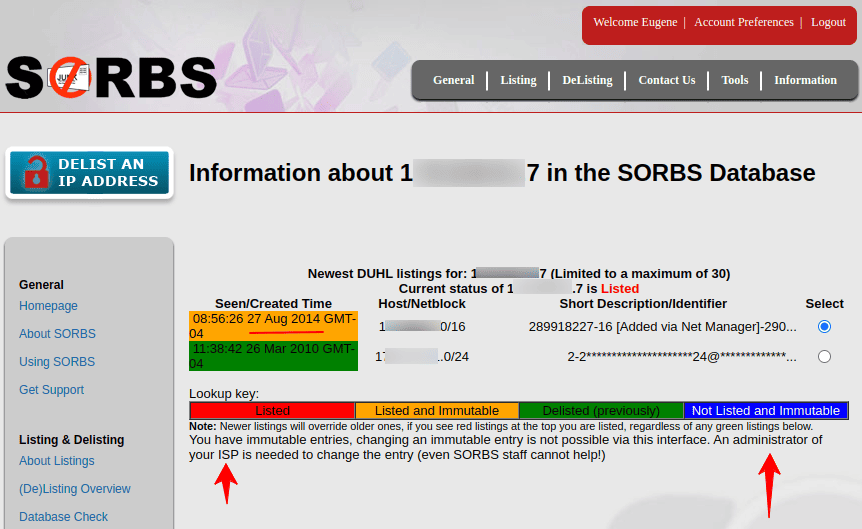Open the Tools menu
The height and width of the screenshot is (529, 862).
(735, 80)
